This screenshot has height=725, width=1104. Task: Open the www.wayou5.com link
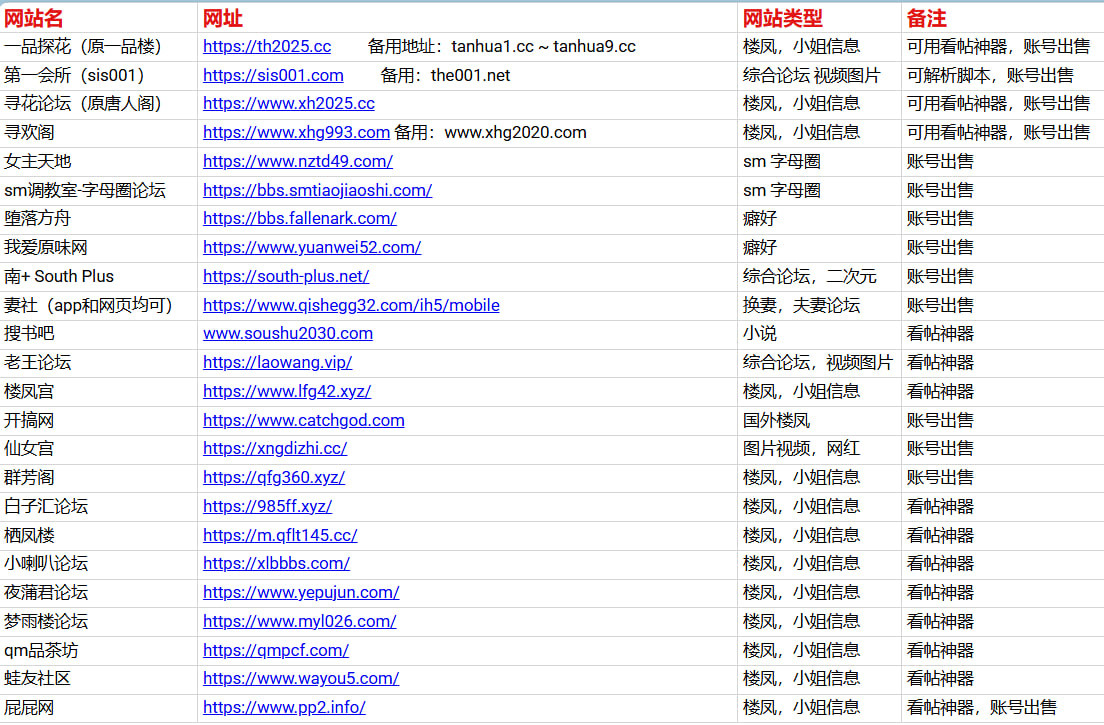[301, 679]
